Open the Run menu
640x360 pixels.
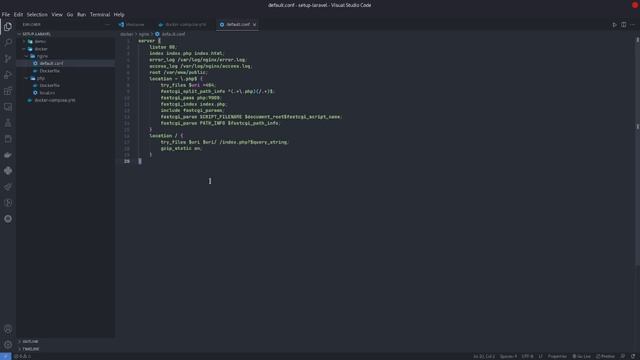pyautogui.click(x=81, y=14)
